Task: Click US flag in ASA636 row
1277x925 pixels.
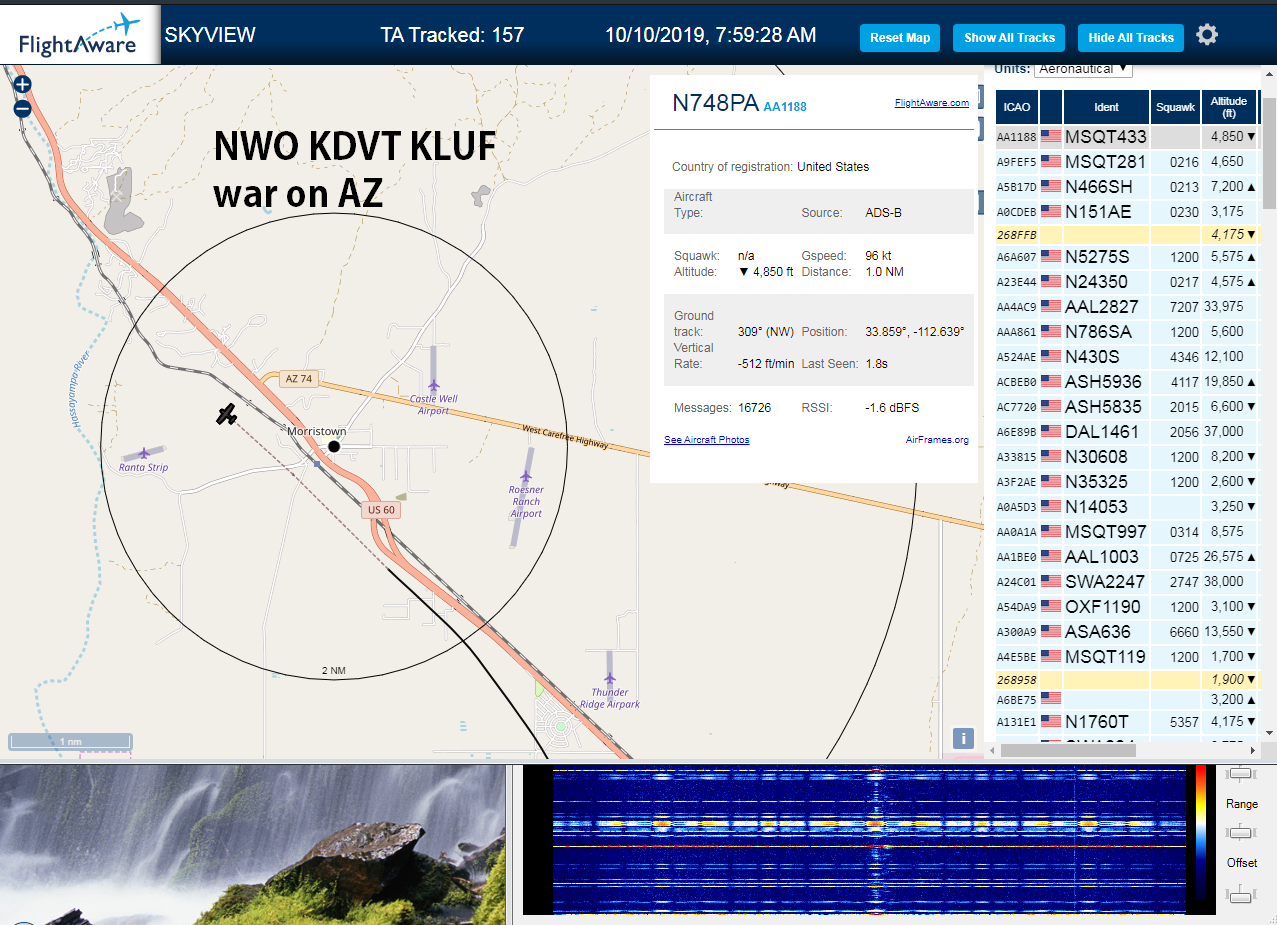Action: click(1050, 631)
